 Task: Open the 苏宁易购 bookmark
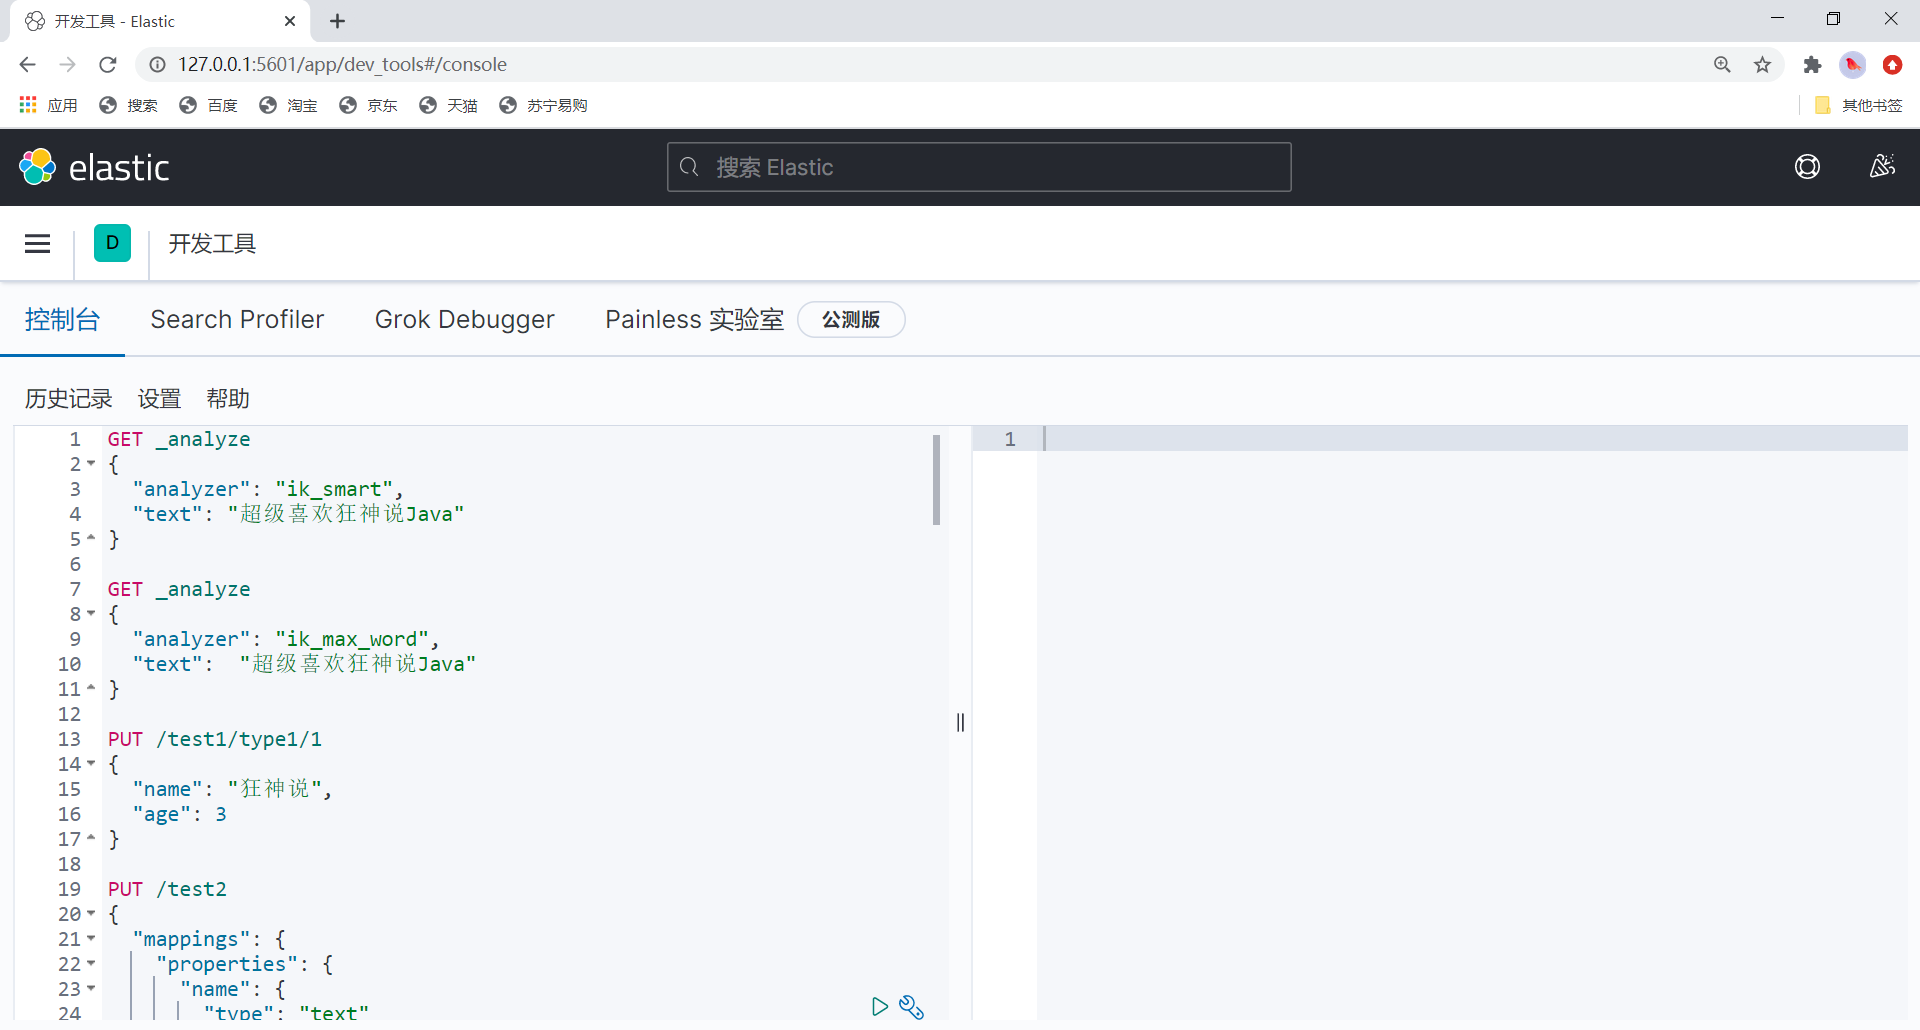pos(543,105)
